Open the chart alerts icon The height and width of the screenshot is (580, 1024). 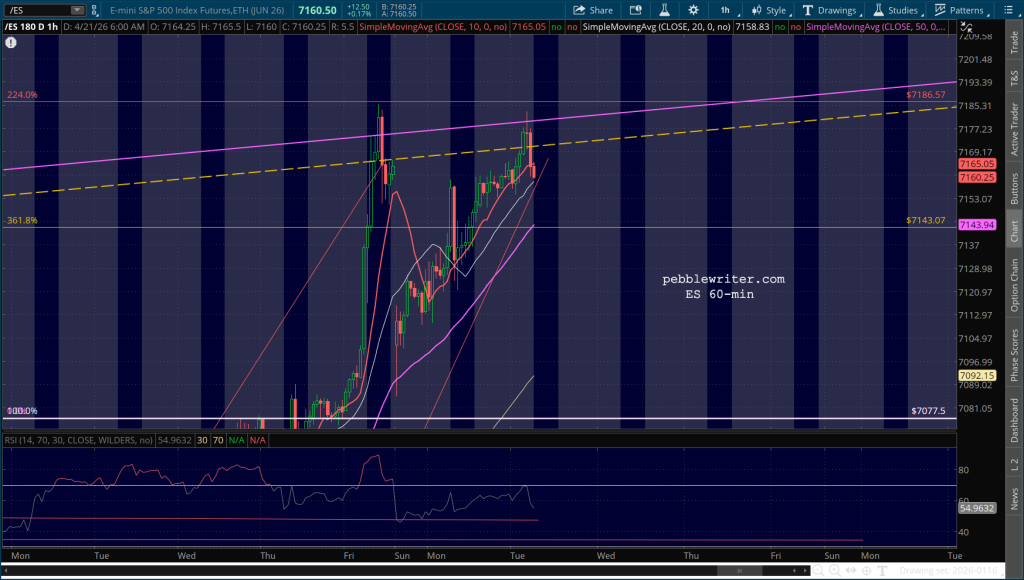point(635,10)
